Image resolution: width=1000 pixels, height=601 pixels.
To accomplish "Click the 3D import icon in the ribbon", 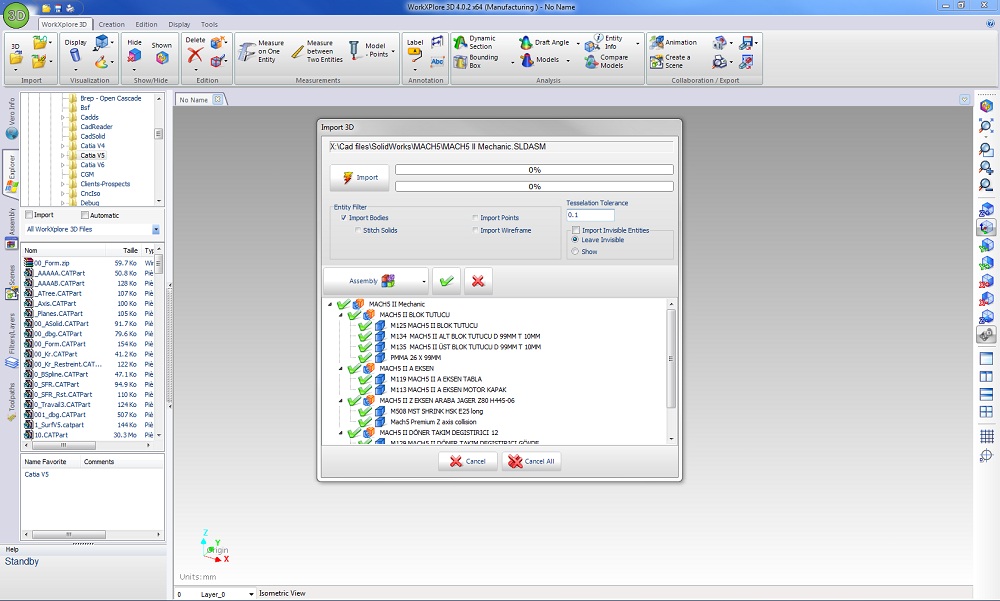I will 16,55.
